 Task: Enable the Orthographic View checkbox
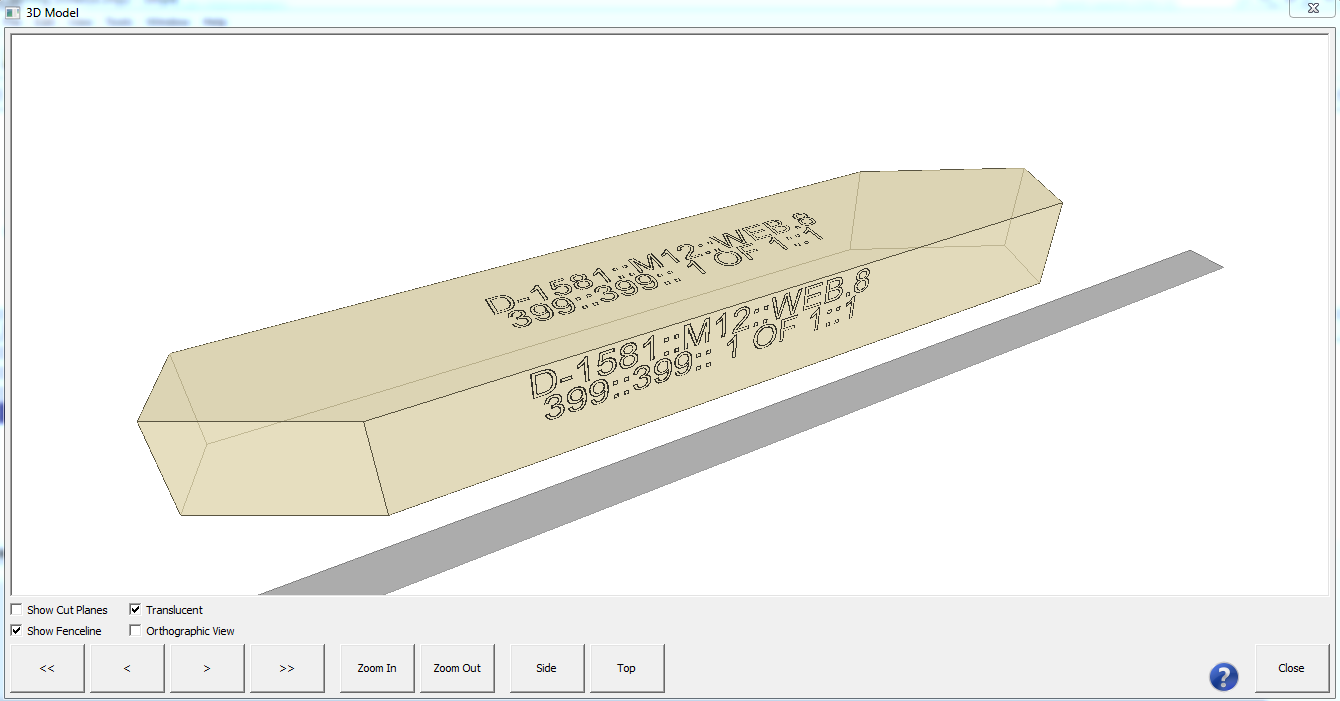coord(135,631)
